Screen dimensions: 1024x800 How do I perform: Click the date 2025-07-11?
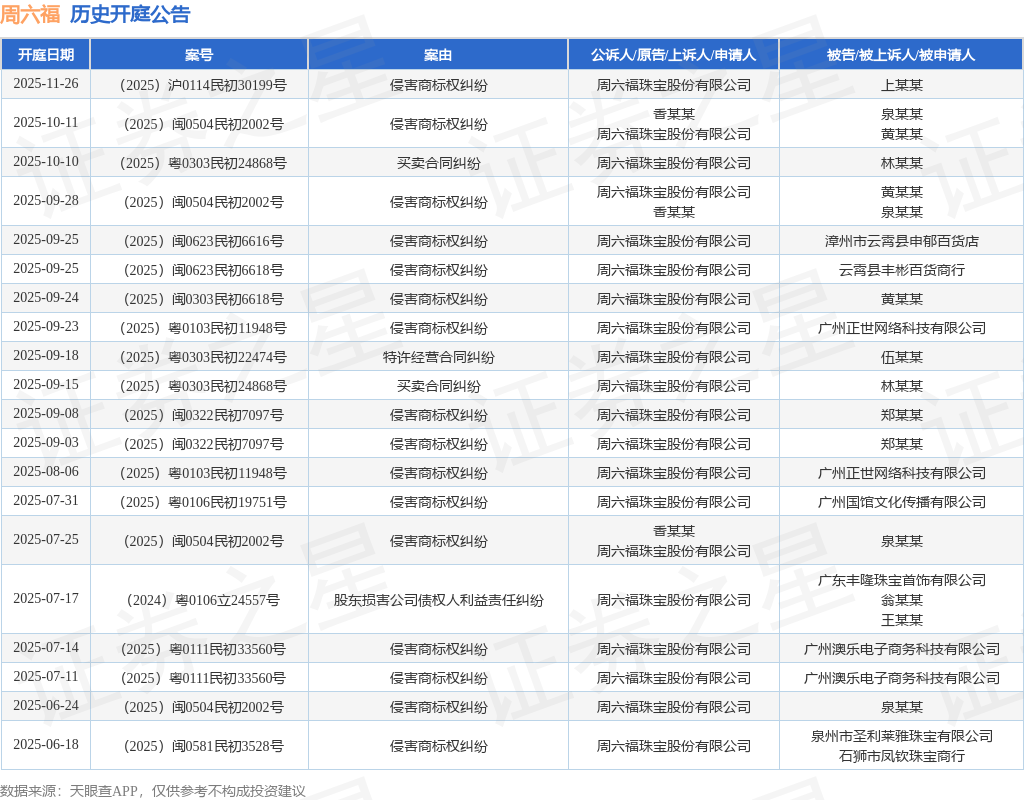click(46, 677)
